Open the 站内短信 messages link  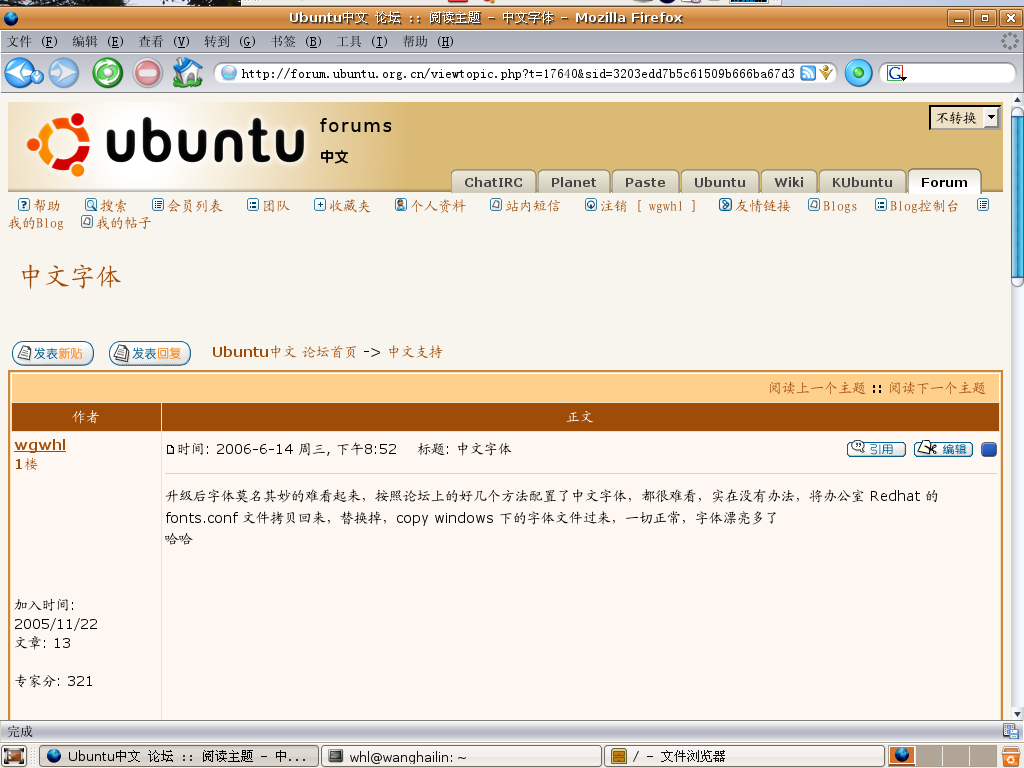525,206
